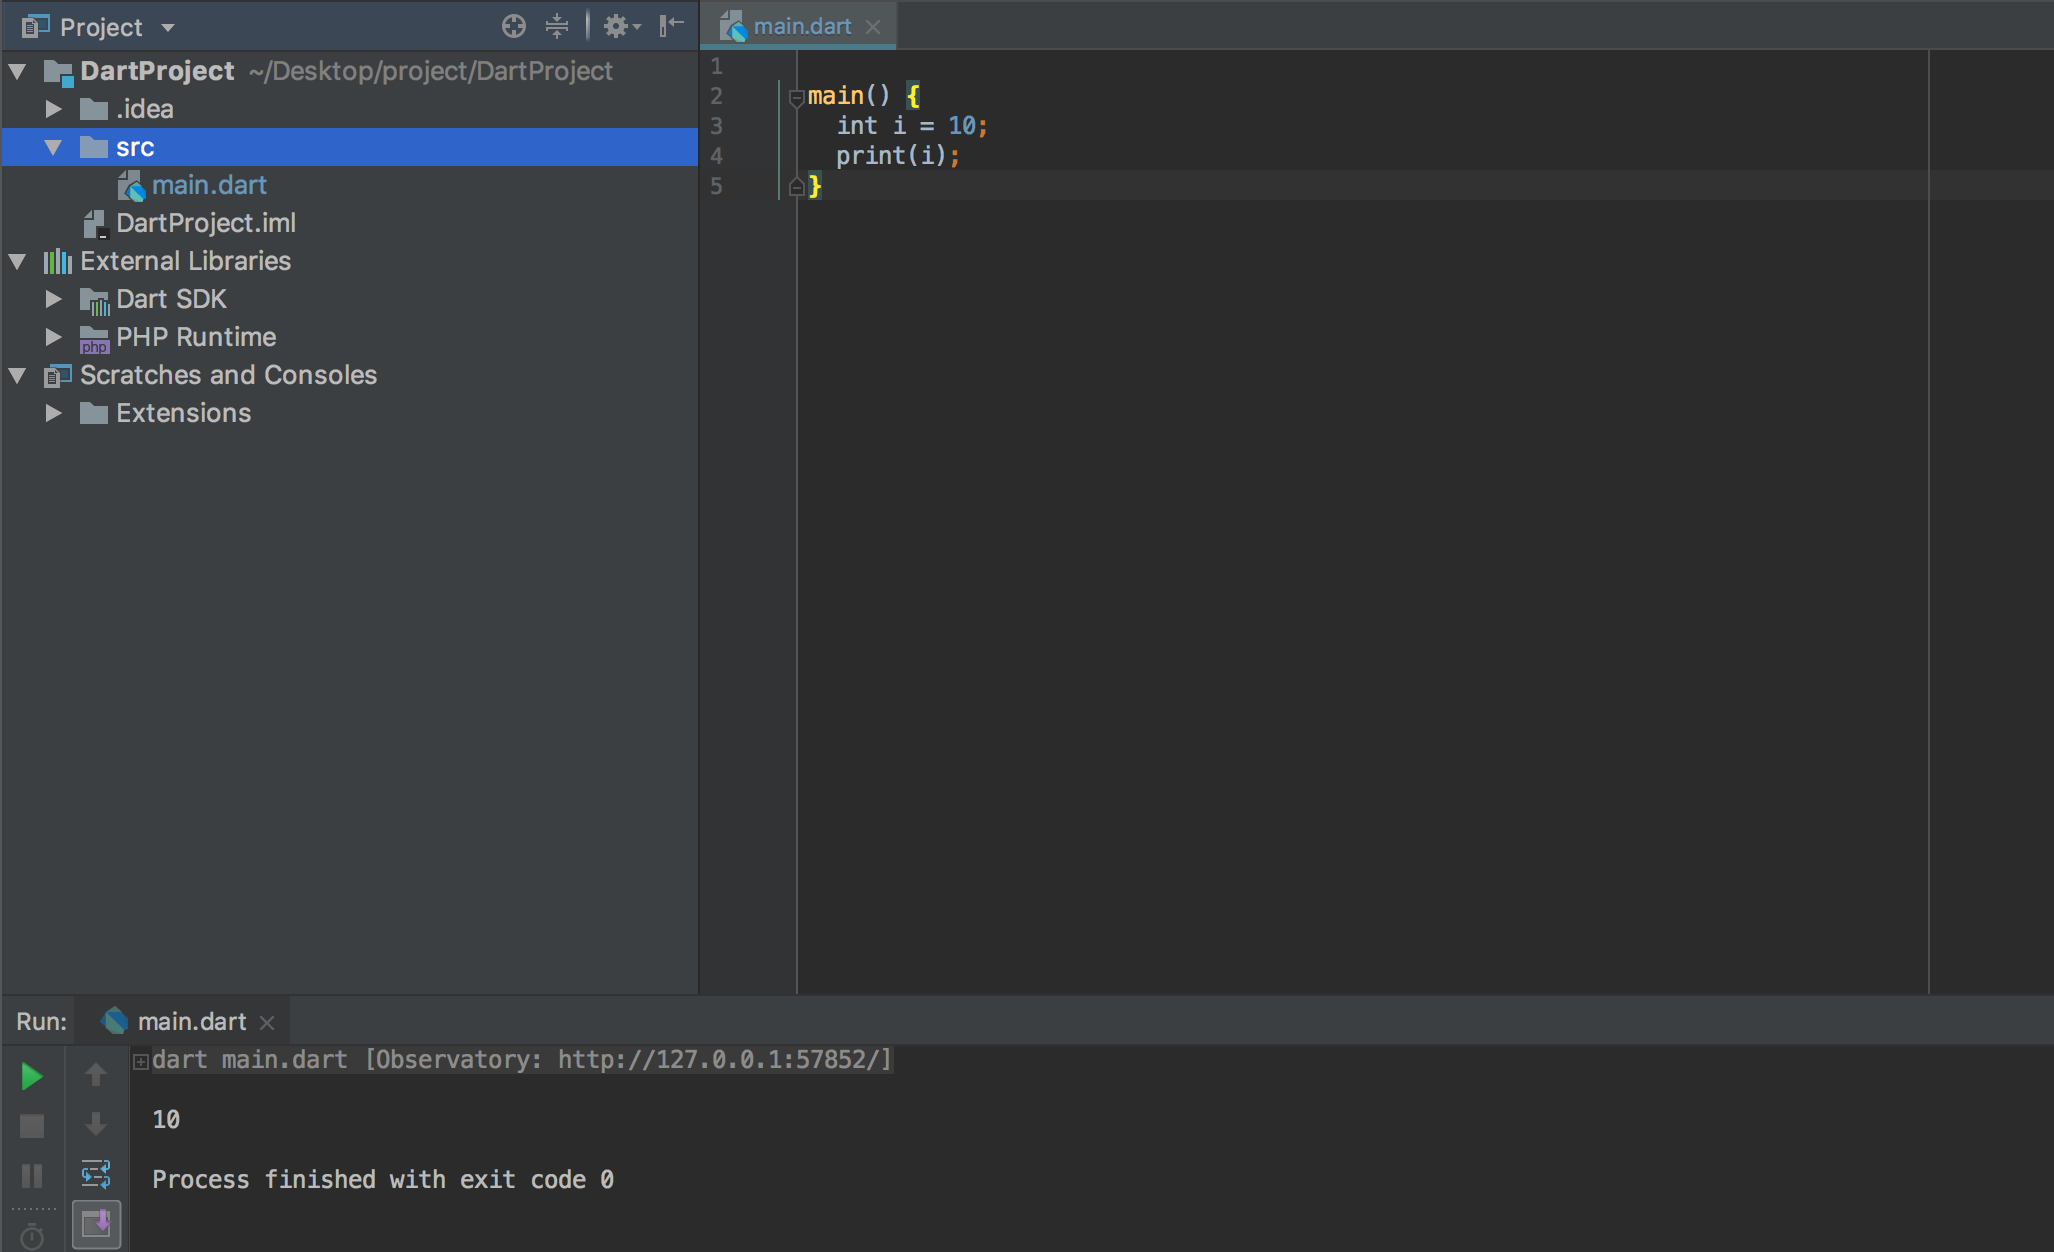The height and width of the screenshot is (1252, 2054).
Task: Open the Project panel gear settings
Action: coord(620,27)
